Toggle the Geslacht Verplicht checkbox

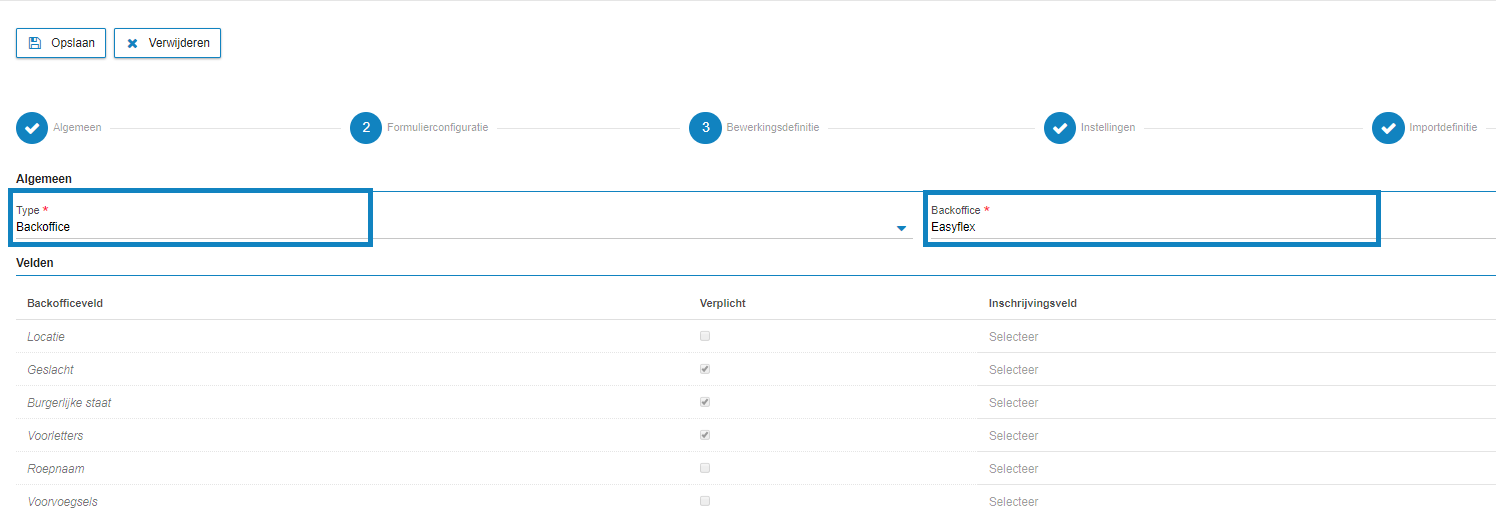click(x=705, y=369)
